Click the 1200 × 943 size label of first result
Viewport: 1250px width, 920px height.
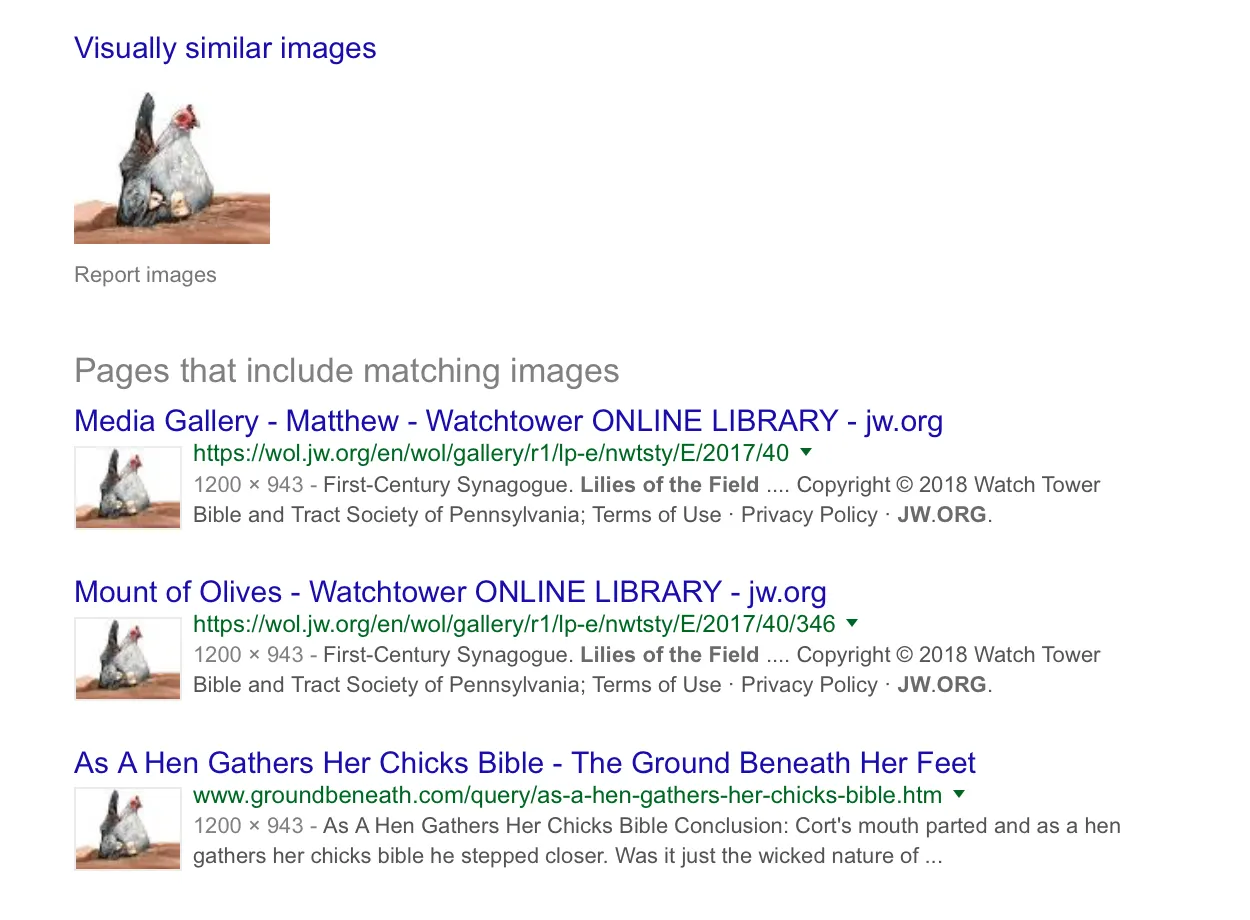[248, 485]
